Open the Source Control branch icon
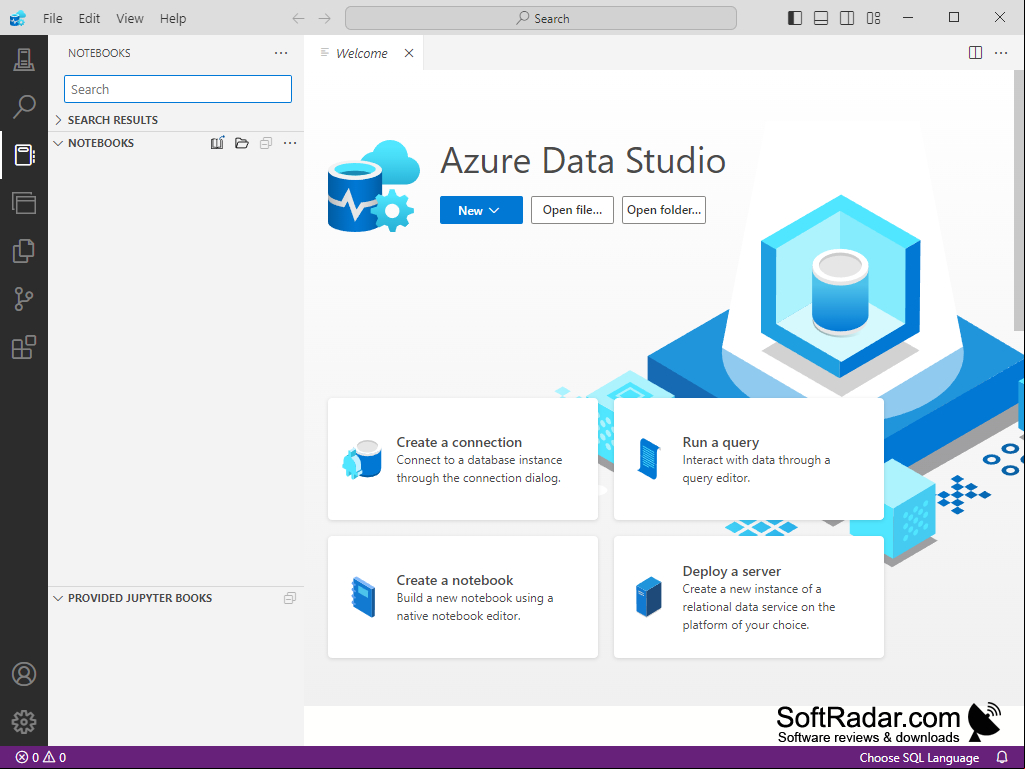This screenshot has width=1025, height=769. point(24,299)
